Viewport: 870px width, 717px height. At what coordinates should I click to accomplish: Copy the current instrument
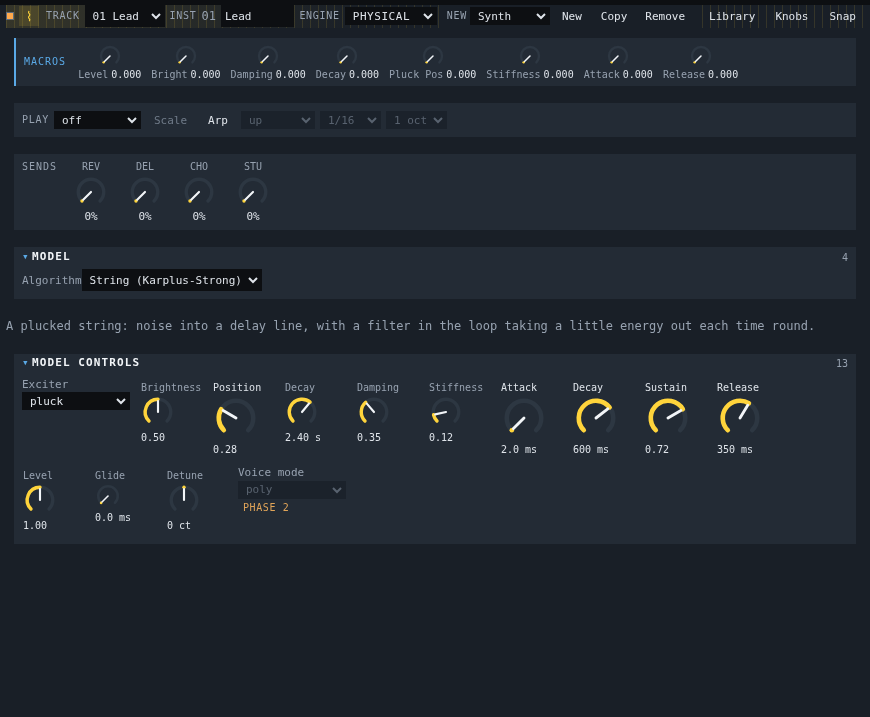[x=614, y=16]
